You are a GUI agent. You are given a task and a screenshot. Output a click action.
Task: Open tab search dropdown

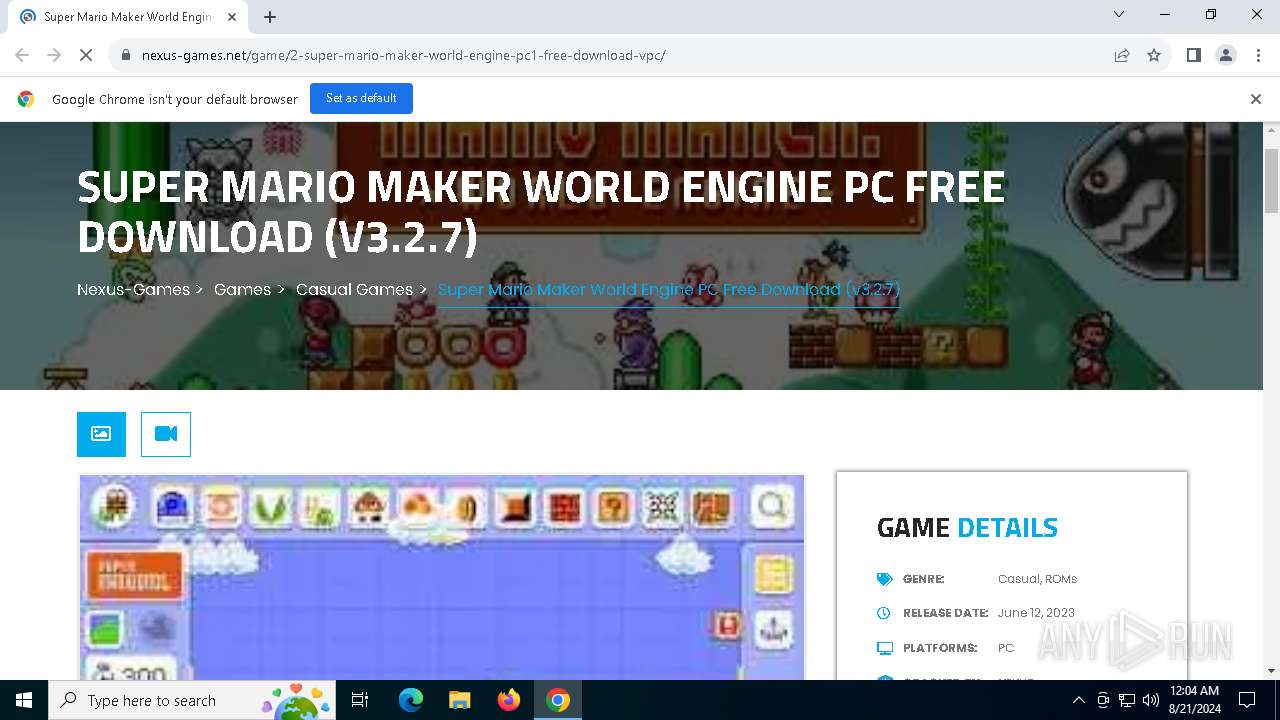(1119, 14)
